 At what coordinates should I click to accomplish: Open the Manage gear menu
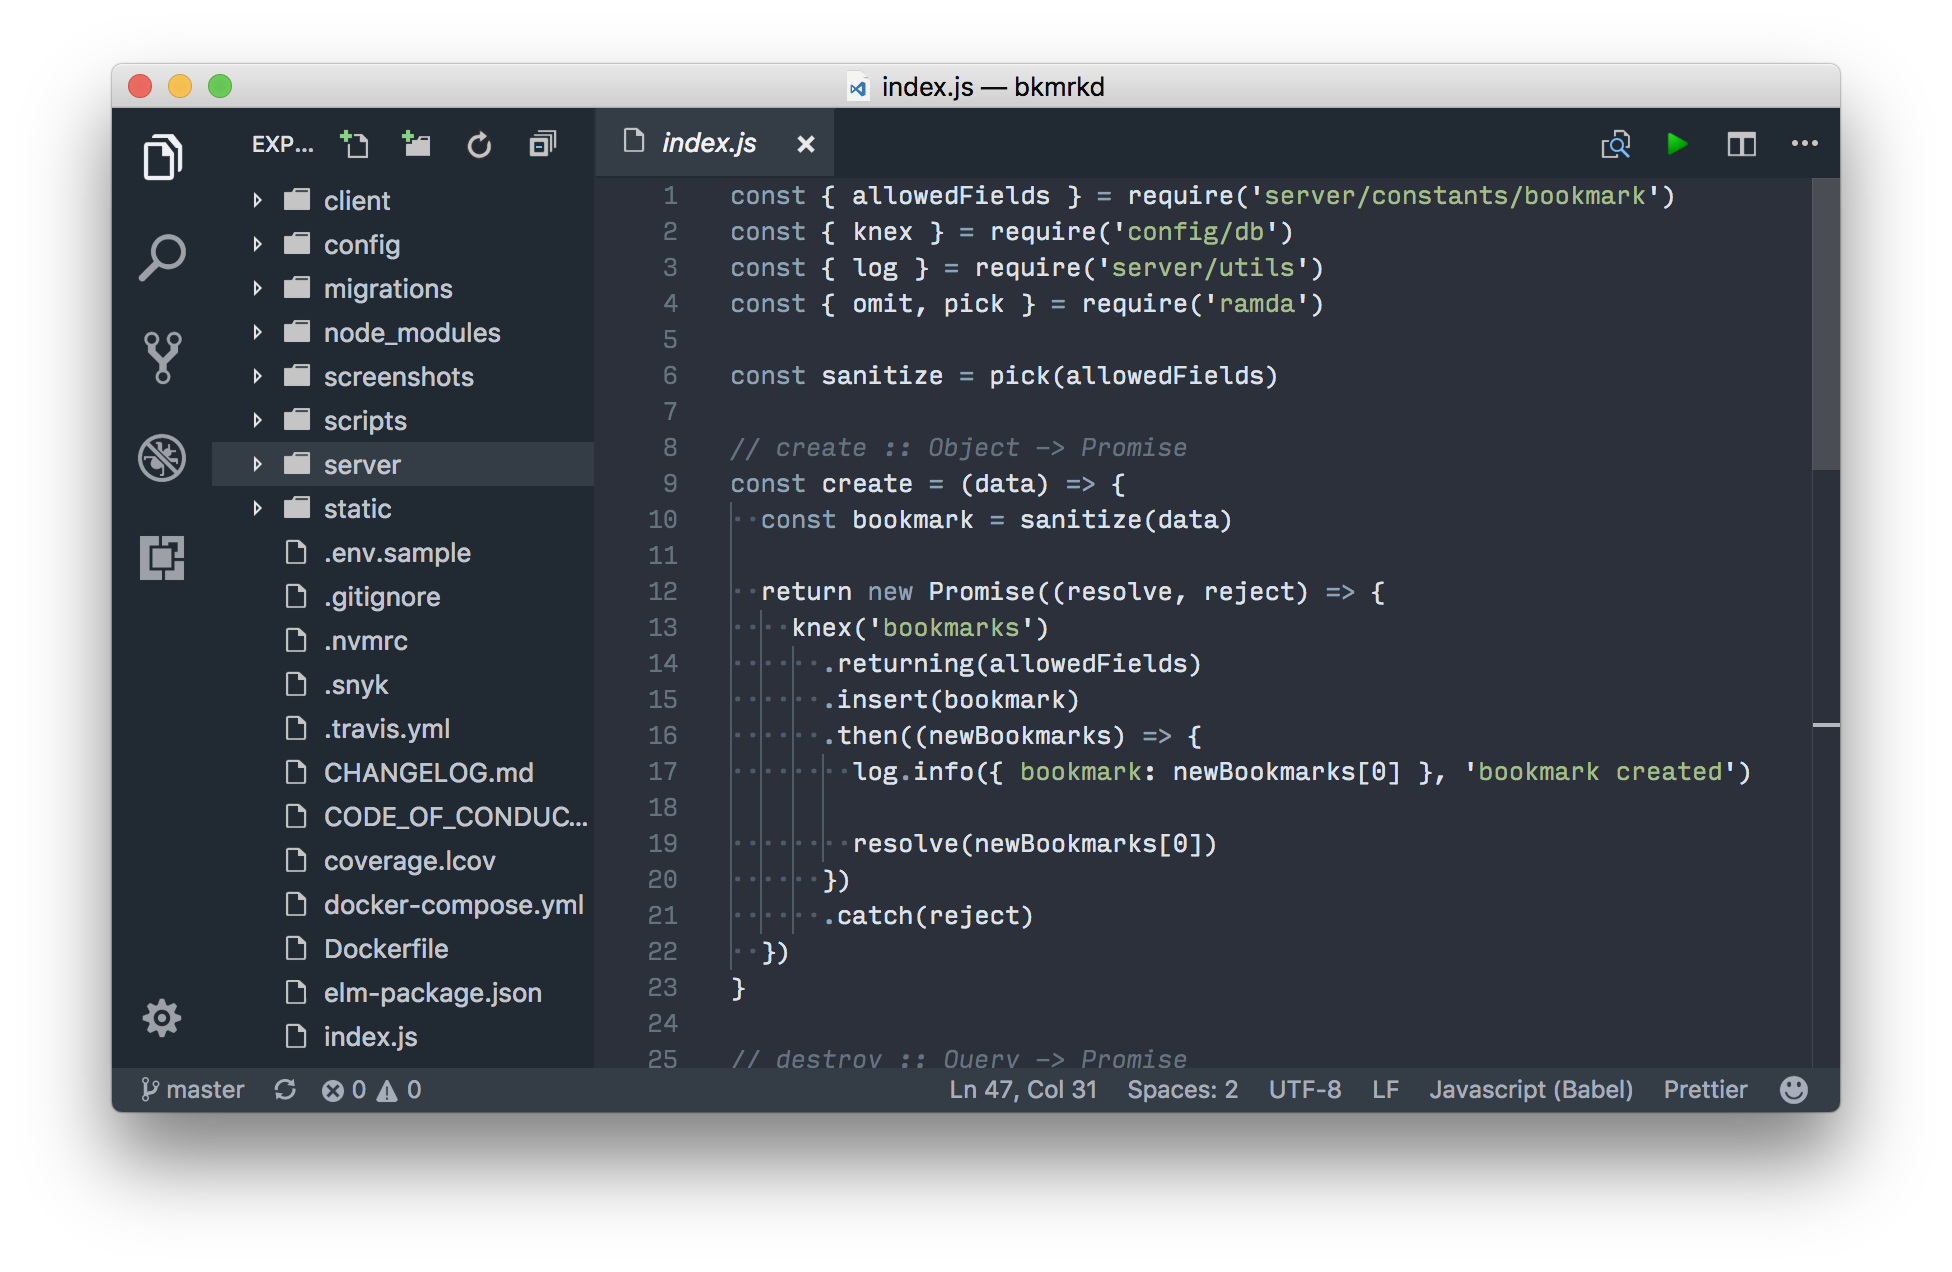pyautogui.click(x=162, y=1018)
